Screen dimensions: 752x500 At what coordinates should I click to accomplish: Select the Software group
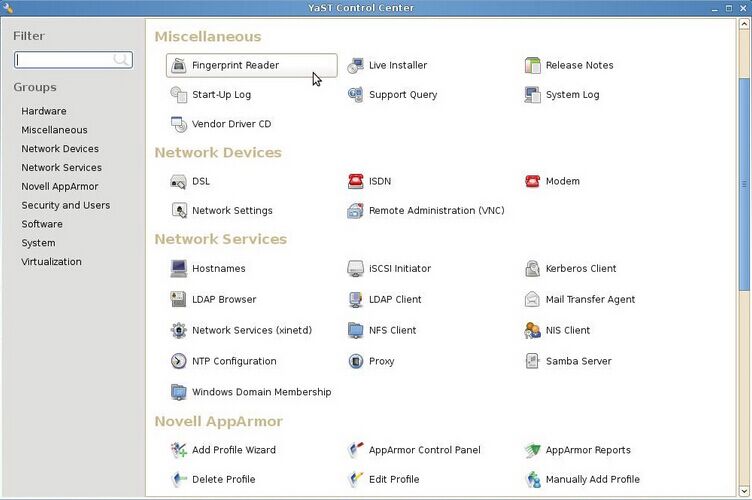coord(42,224)
